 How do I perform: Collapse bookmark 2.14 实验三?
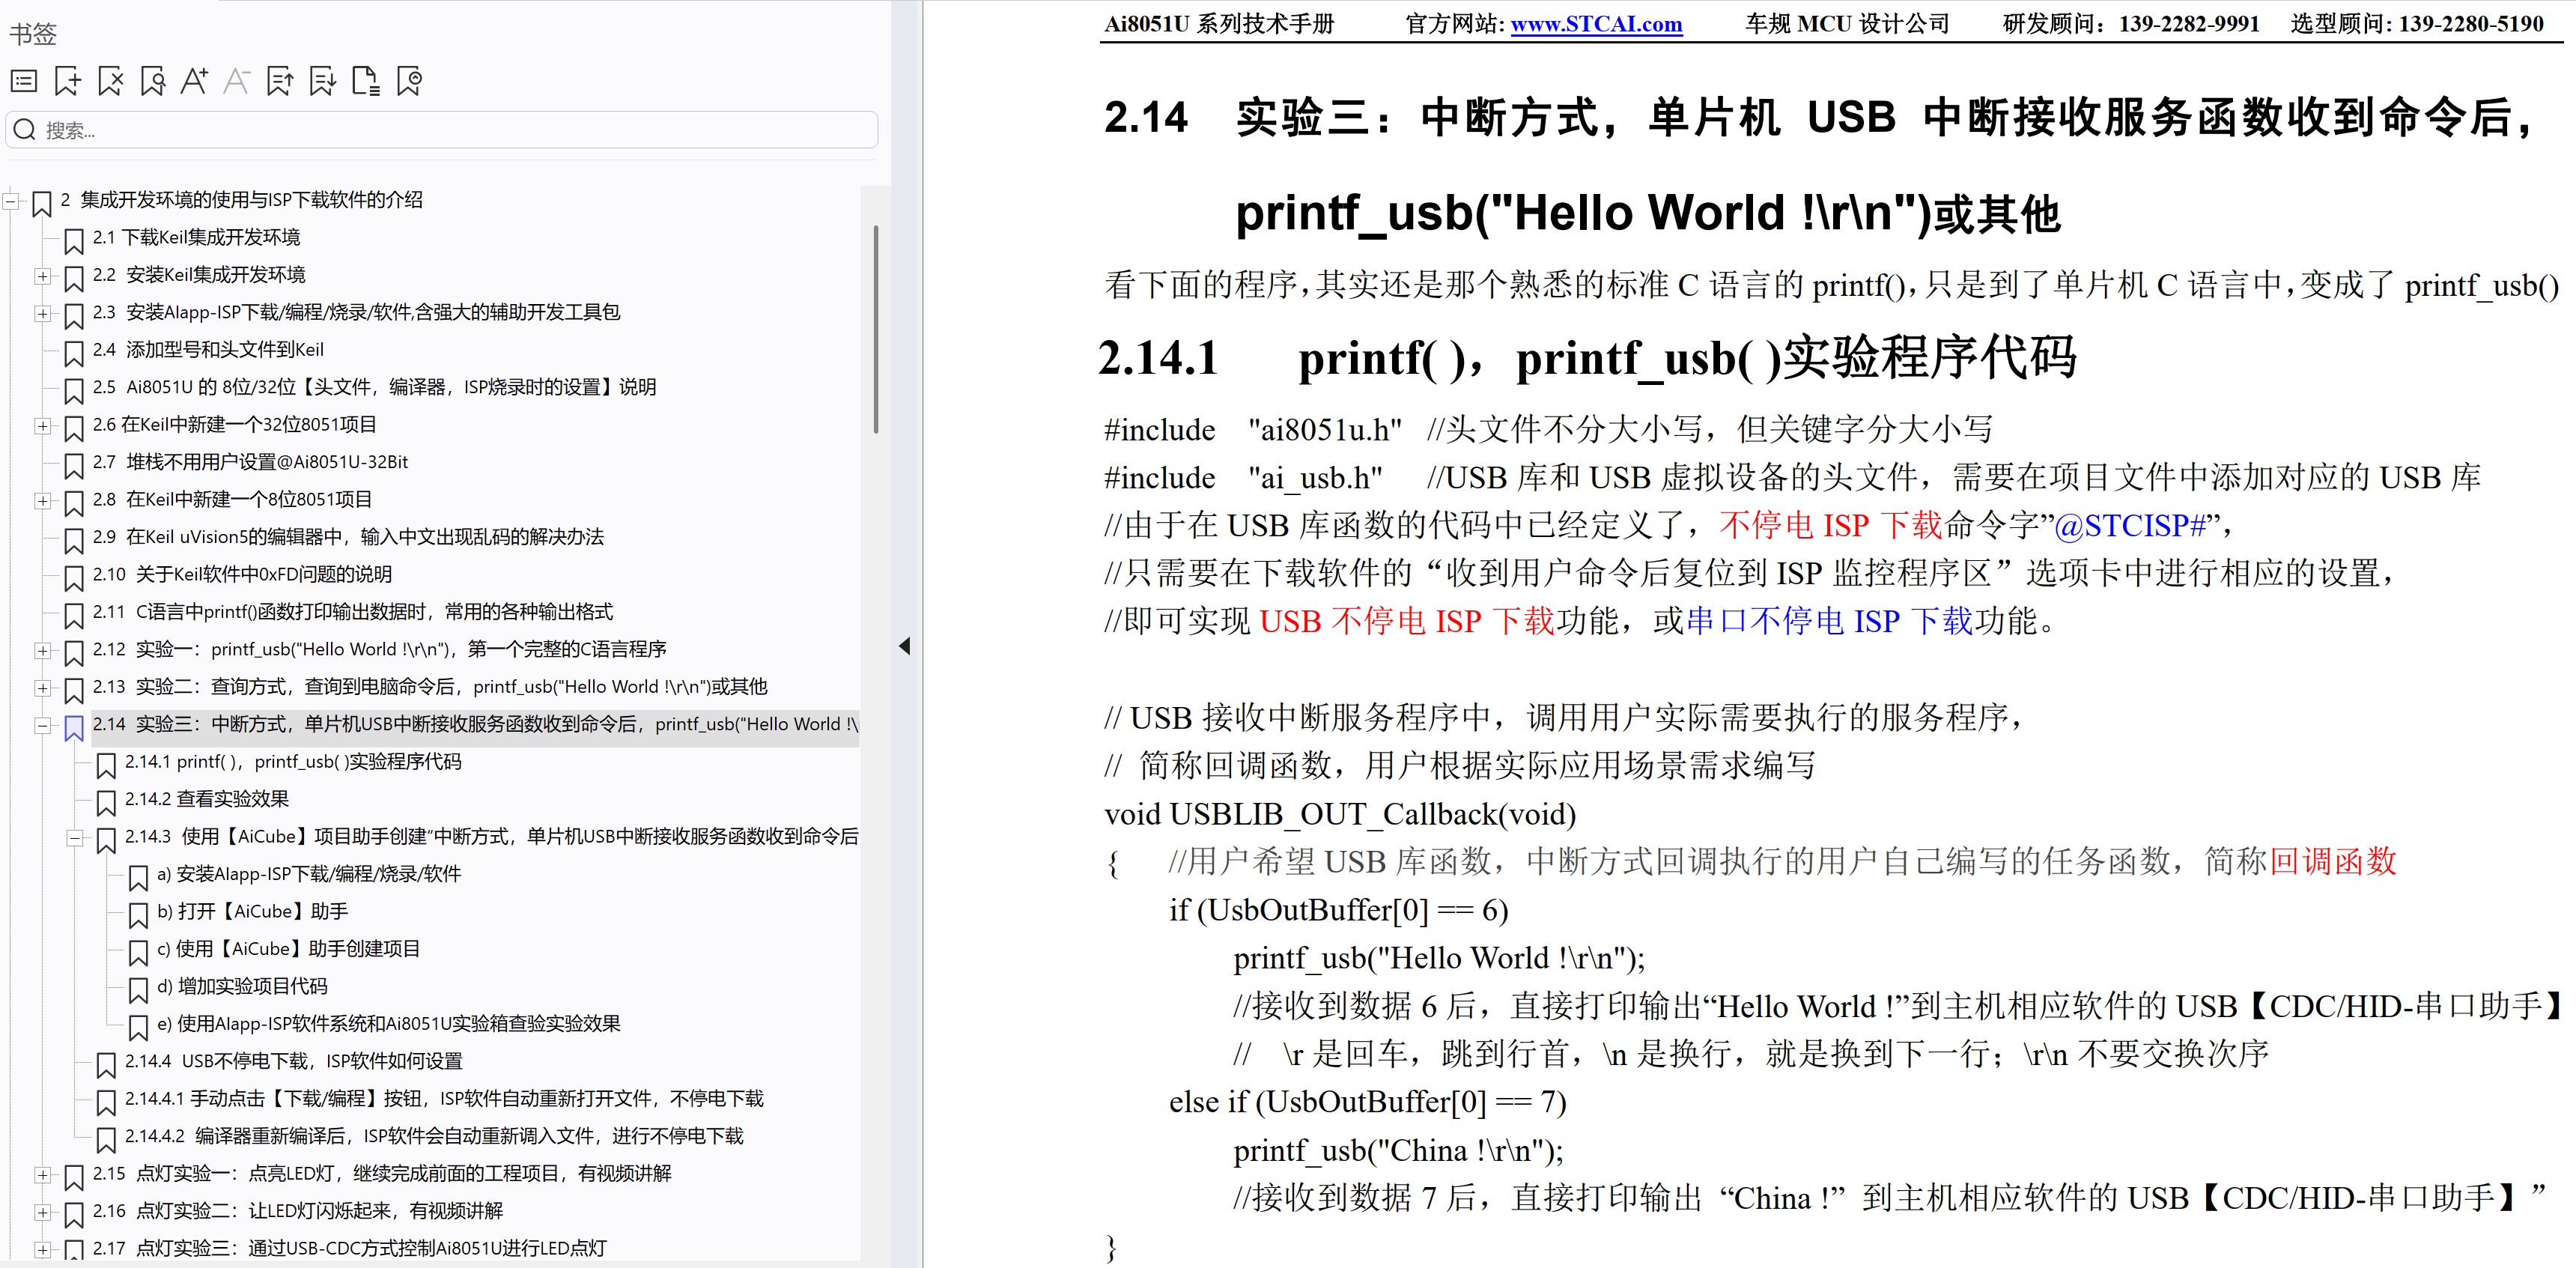point(42,726)
